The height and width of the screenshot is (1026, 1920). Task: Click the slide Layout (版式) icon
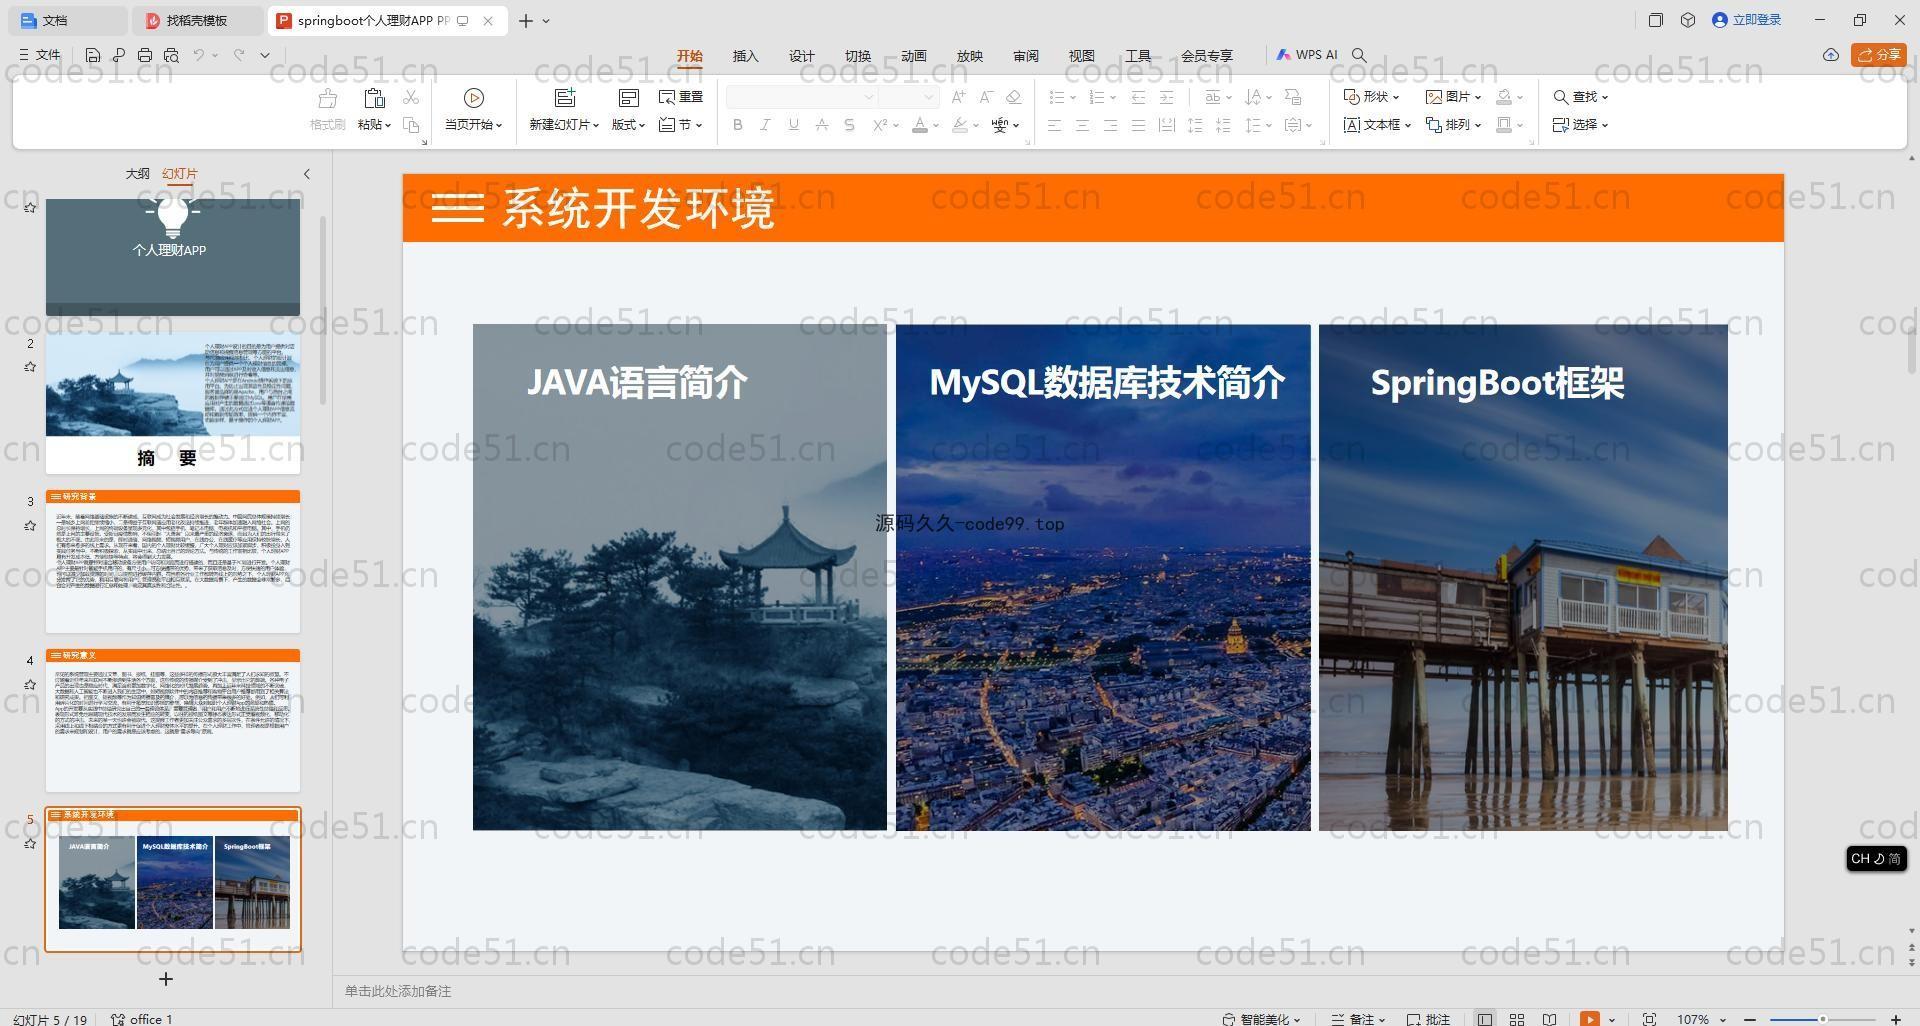pyautogui.click(x=628, y=98)
